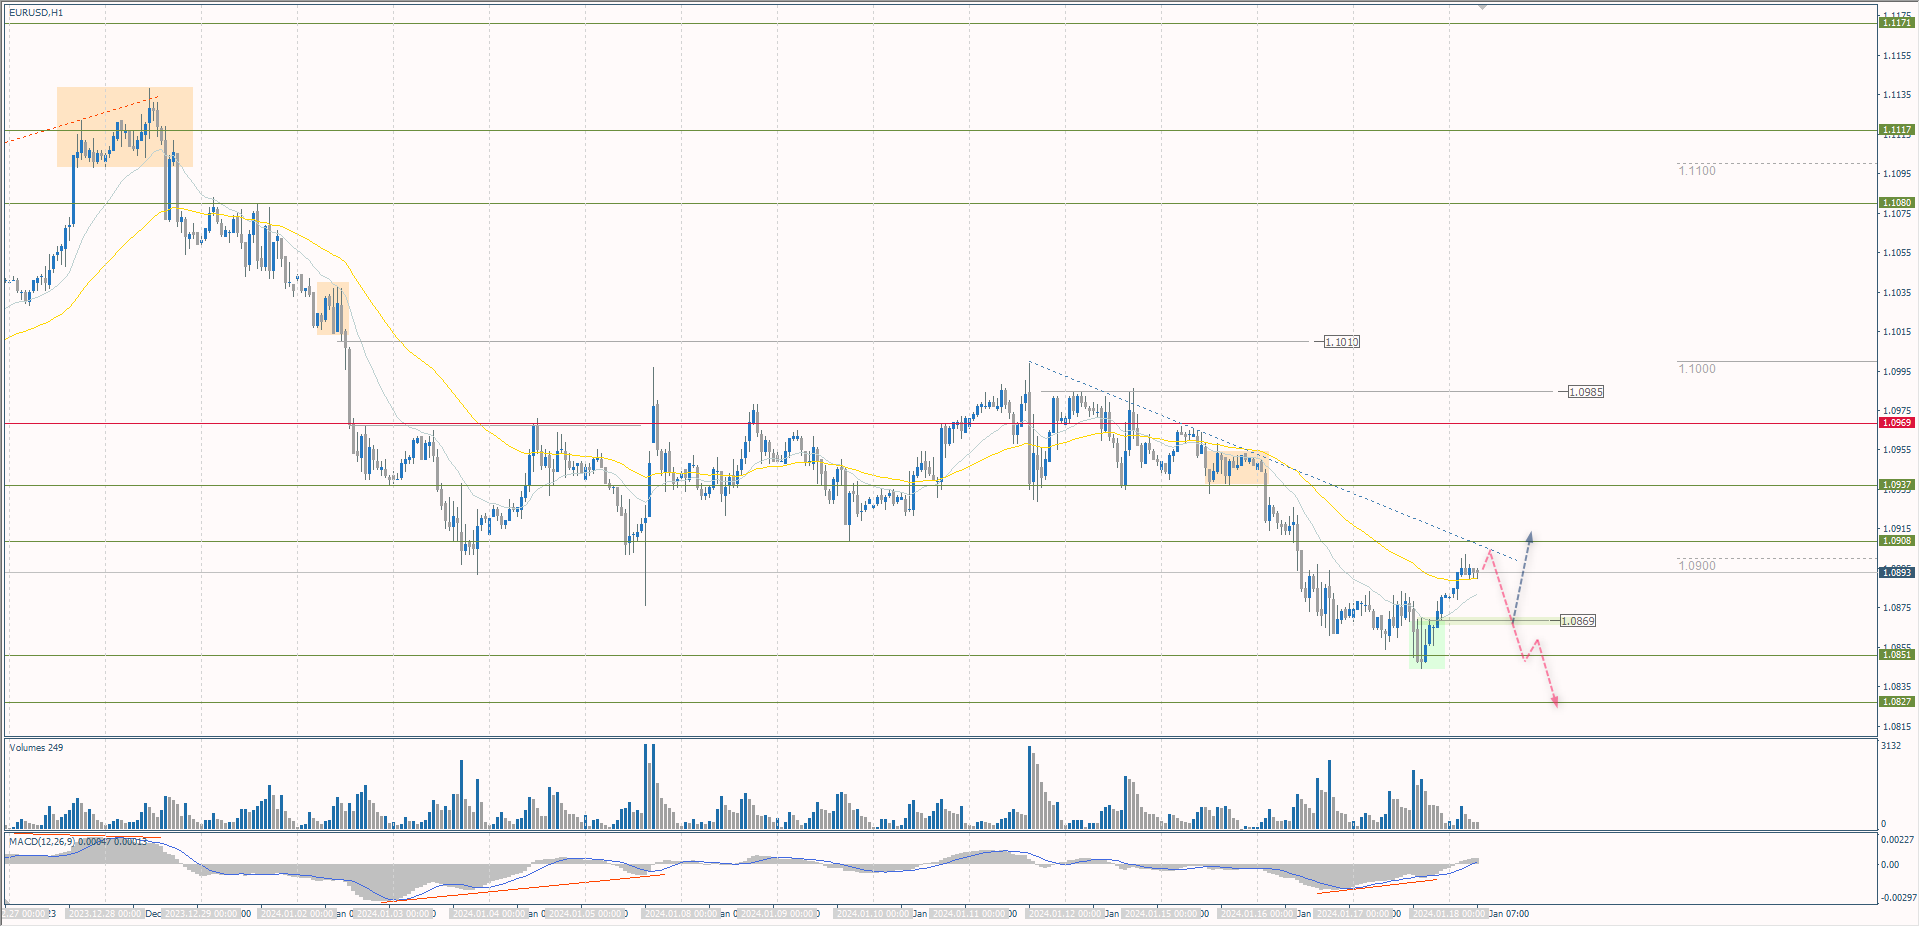Click the 2024.01.12 00:00 date label
This screenshot has width=1920, height=927.
(1064, 914)
